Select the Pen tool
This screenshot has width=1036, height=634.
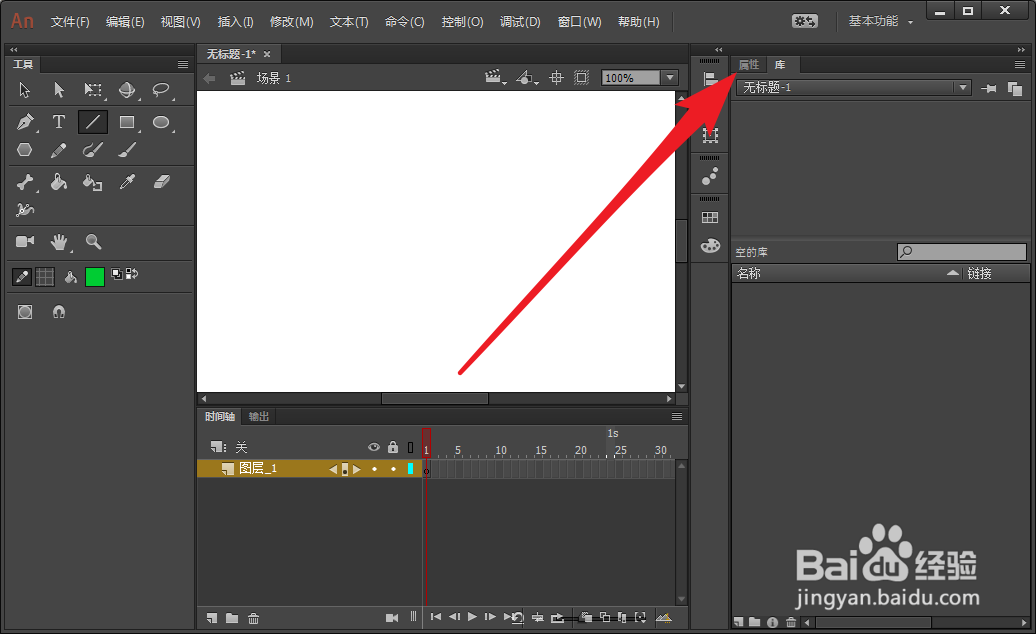[x=24, y=122]
